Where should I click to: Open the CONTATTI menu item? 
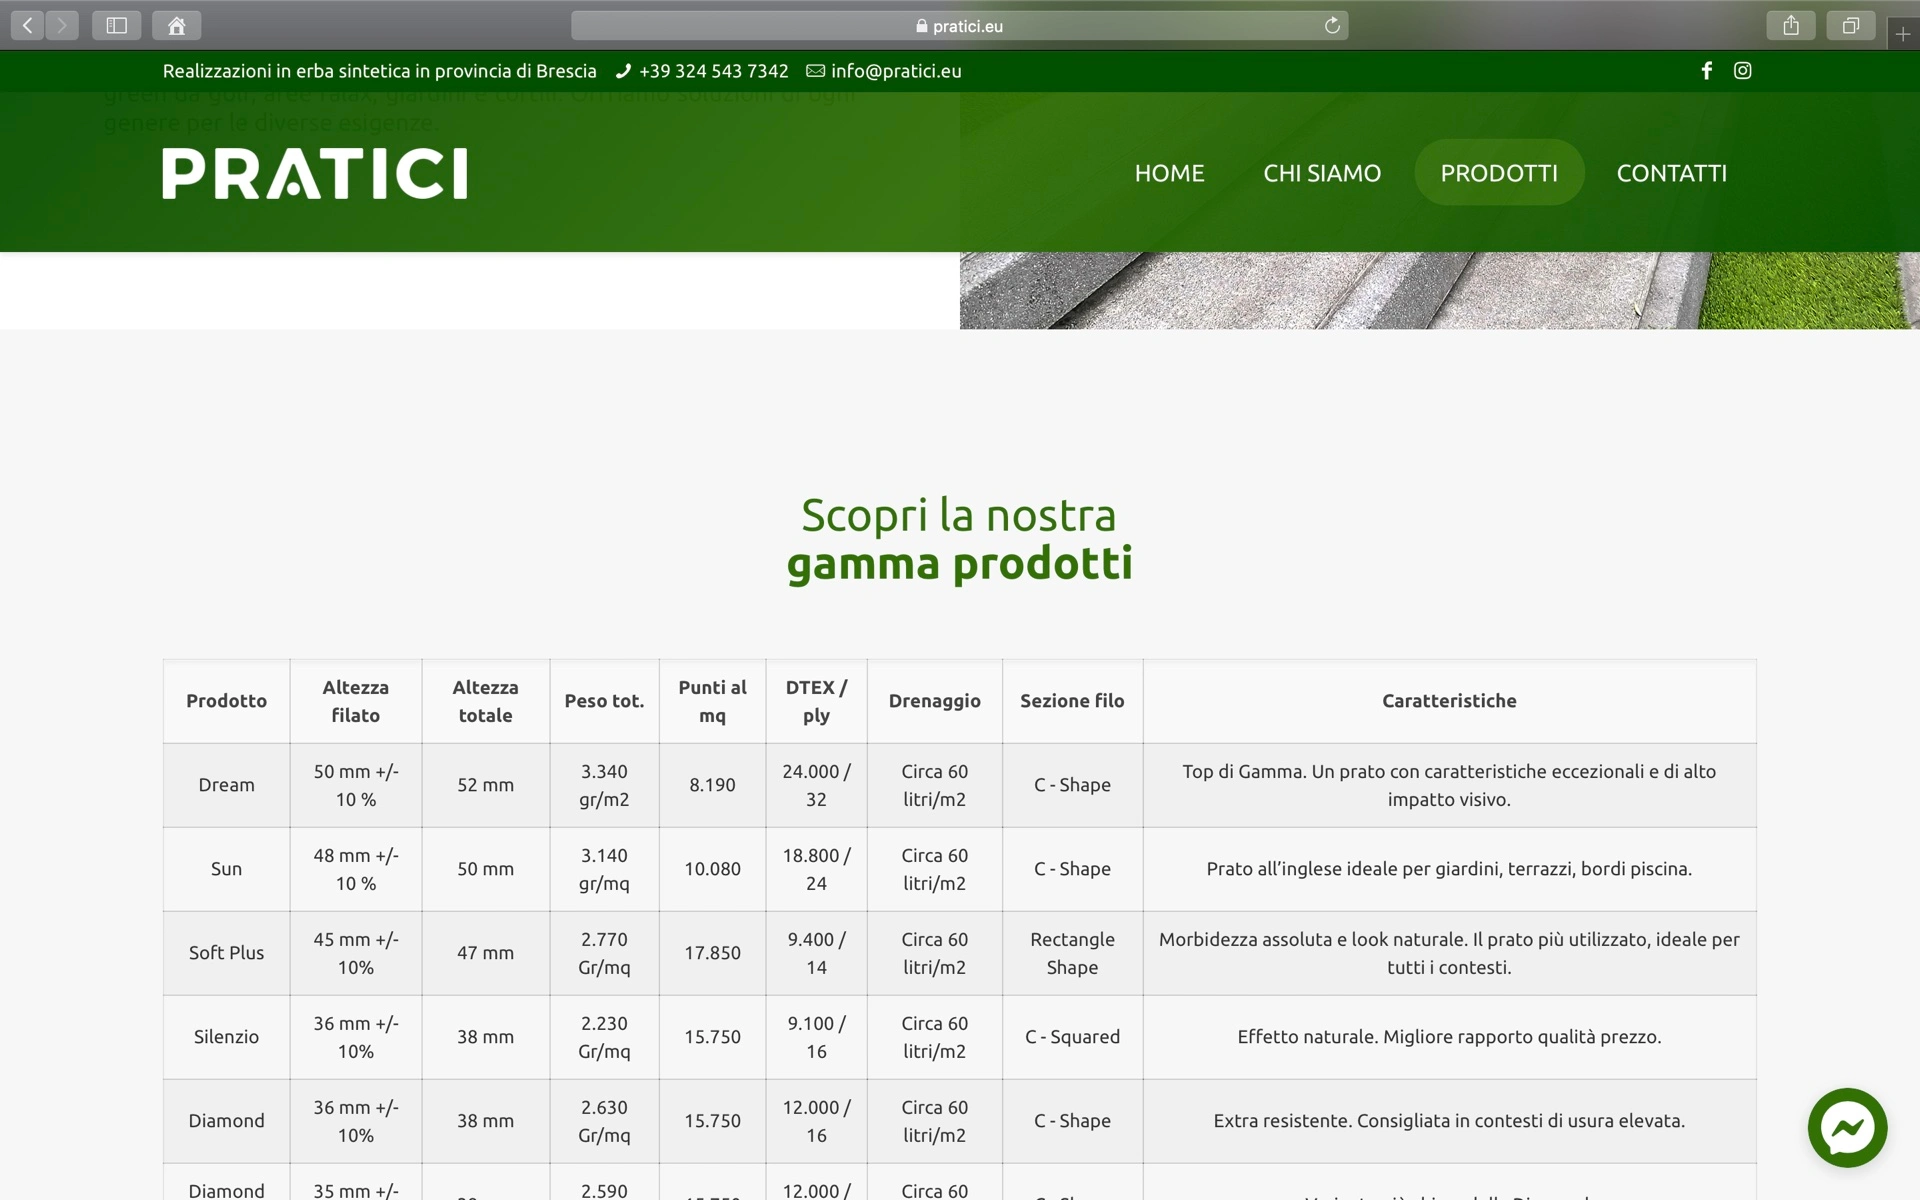1672,173
